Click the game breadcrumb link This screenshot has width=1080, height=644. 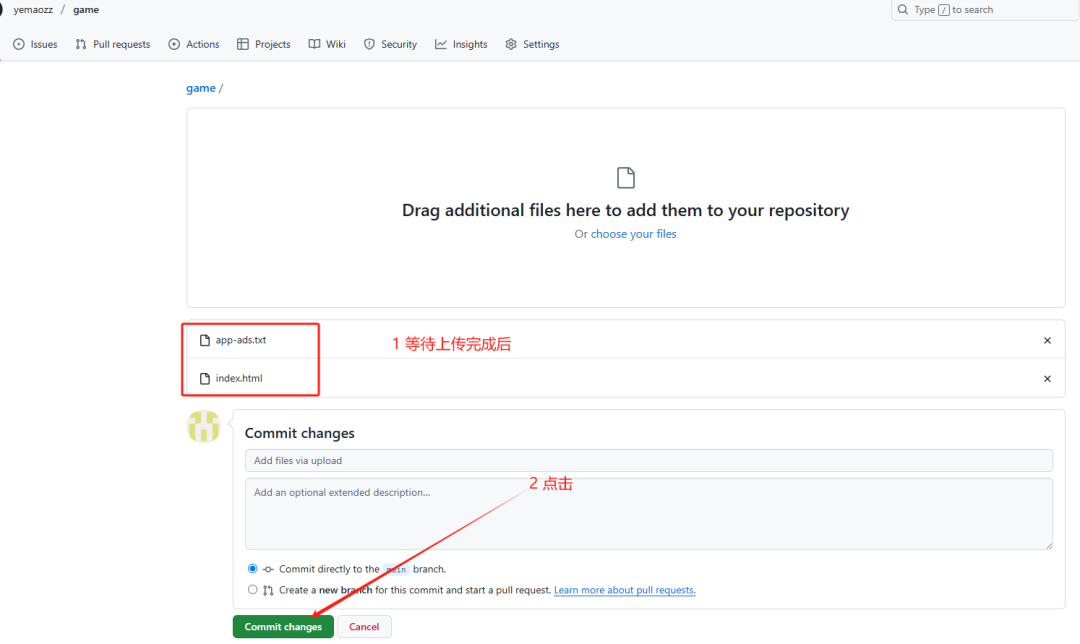pos(200,88)
